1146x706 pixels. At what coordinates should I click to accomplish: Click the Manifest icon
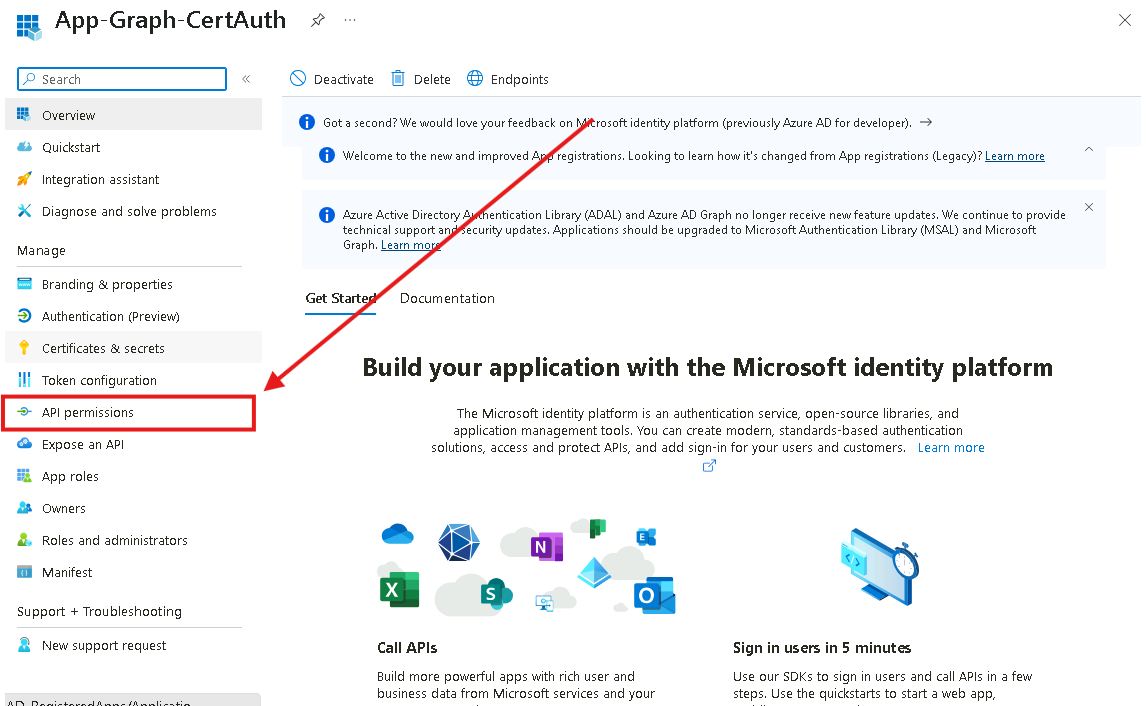(x=24, y=572)
